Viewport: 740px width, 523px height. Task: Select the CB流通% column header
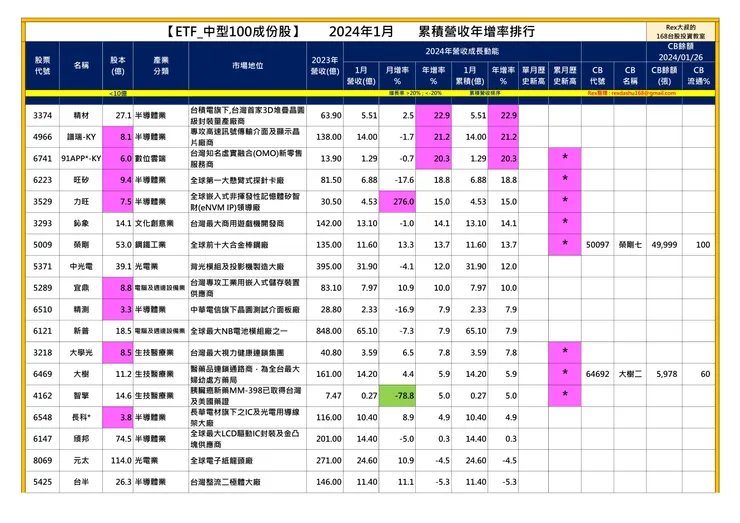coord(698,76)
